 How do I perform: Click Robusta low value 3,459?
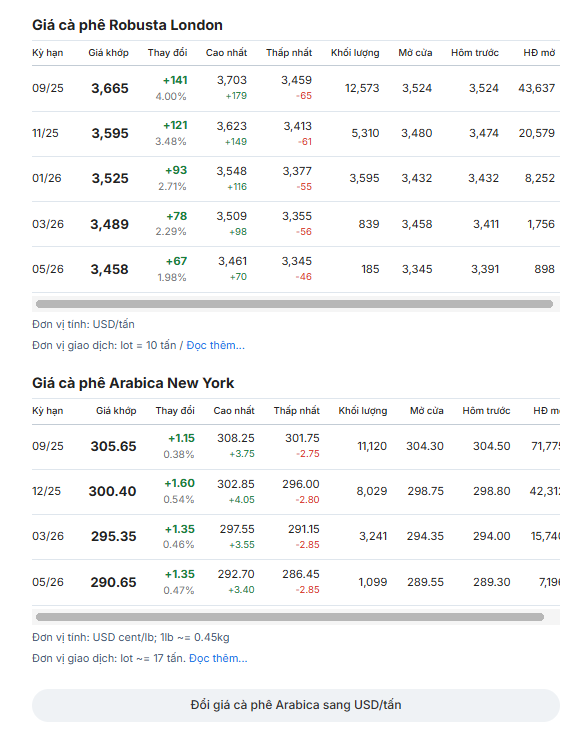(296, 80)
